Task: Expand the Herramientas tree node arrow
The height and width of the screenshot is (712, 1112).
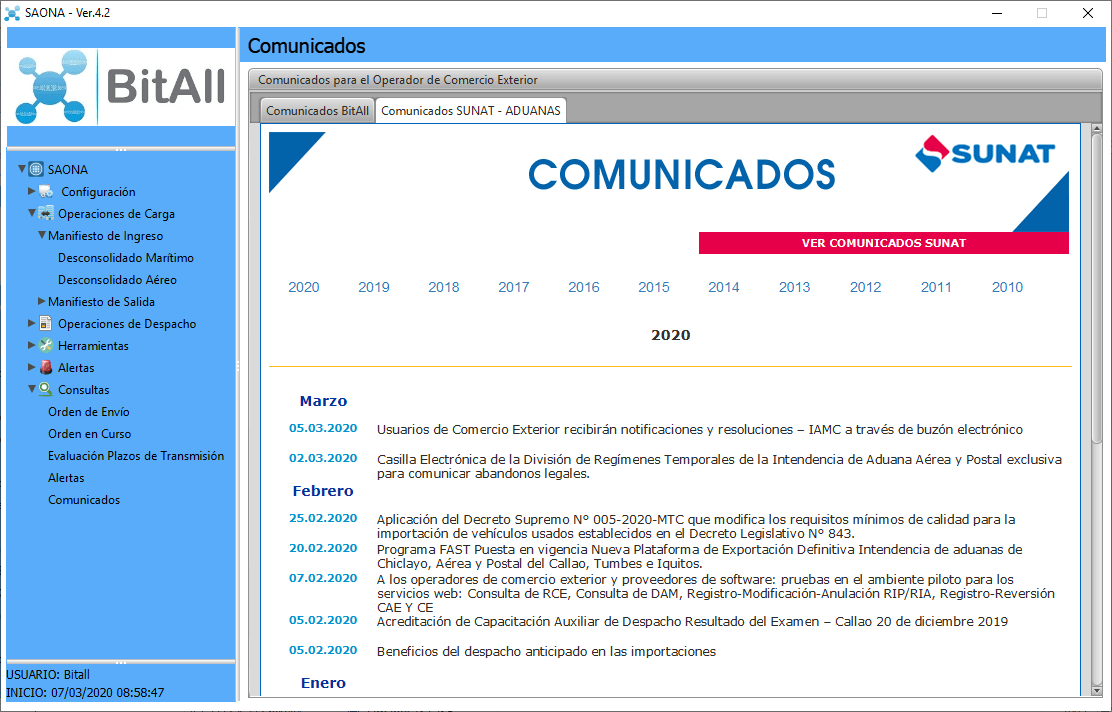Action: tap(32, 346)
